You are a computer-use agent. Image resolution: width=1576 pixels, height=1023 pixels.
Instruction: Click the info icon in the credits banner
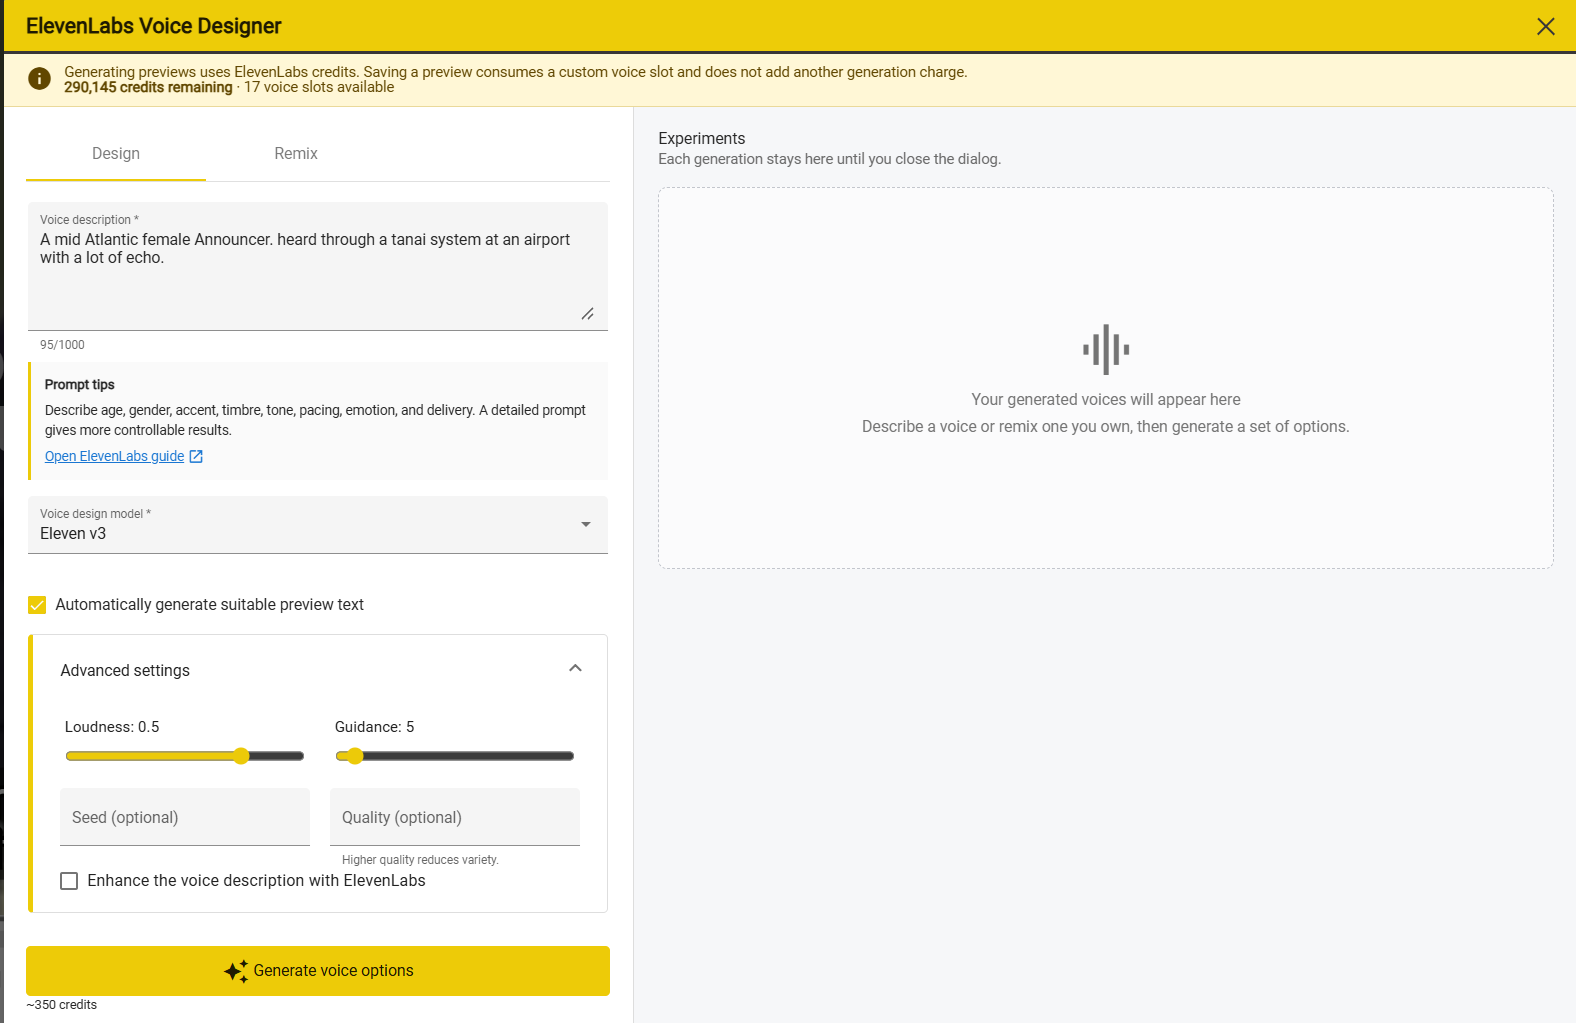click(x=39, y=79)
